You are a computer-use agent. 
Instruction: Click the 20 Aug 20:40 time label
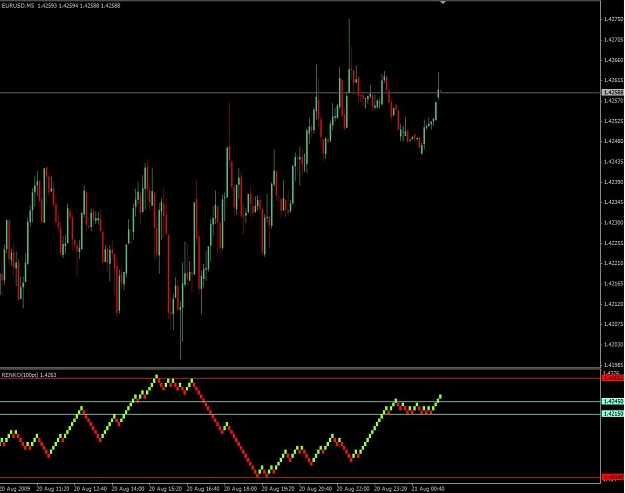pyautogui.click(x=315, y=489)
